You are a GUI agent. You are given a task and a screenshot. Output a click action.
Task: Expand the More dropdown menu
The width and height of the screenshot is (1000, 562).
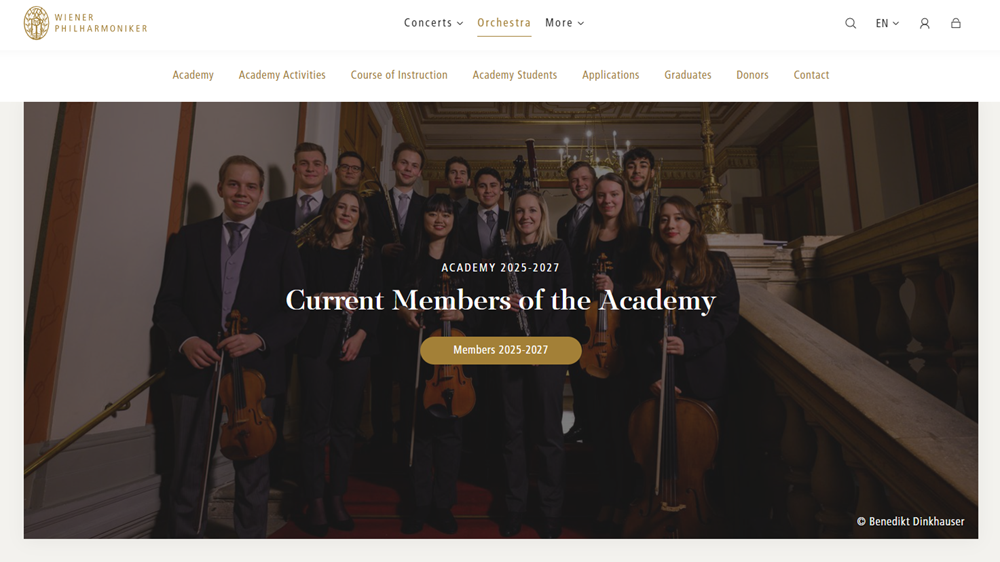564,23
